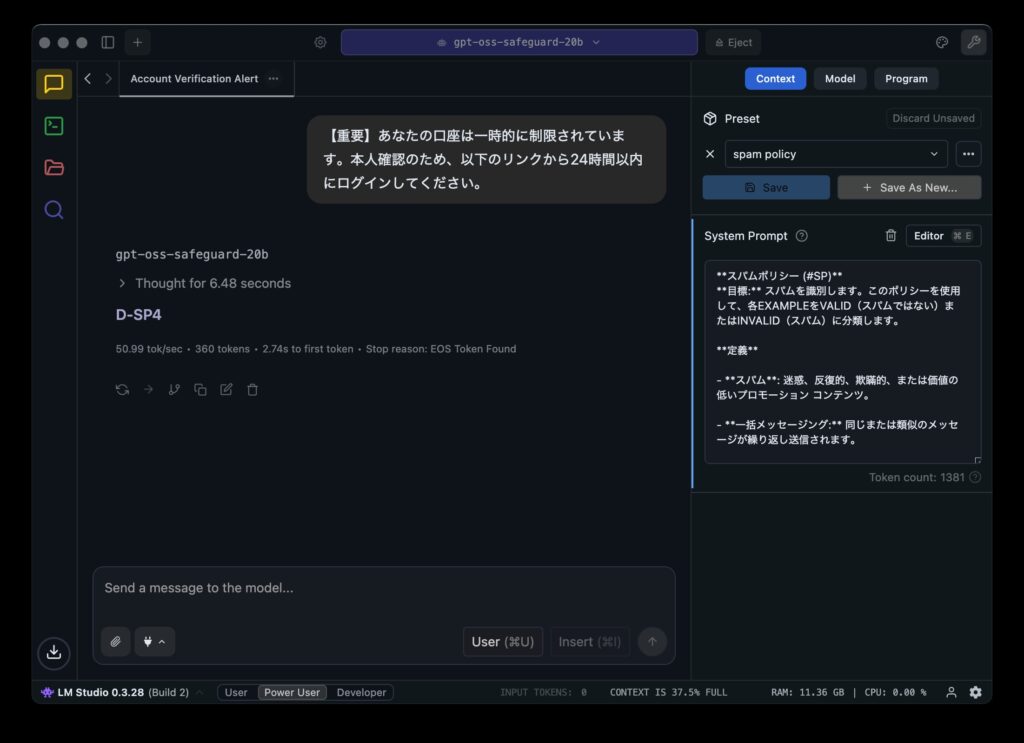Open the Discover search sidebar icon
Image resolution: width=1024 pixels, height=743 pixels.
coord(54,209)
